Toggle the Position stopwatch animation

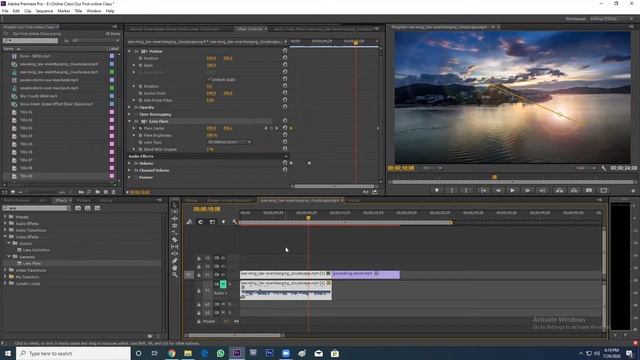[140, 58]
